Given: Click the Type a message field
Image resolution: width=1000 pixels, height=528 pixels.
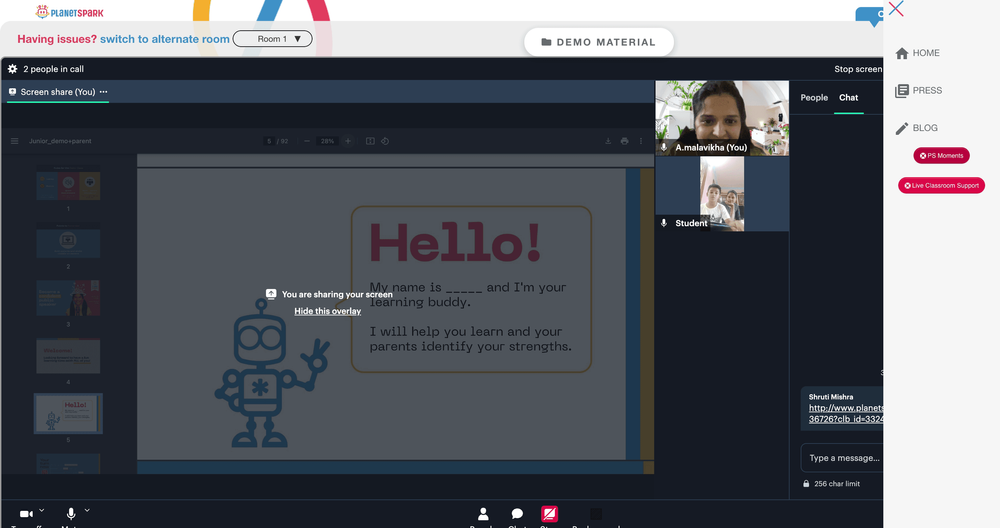Looking at the screenshot, I should (842, 458).
